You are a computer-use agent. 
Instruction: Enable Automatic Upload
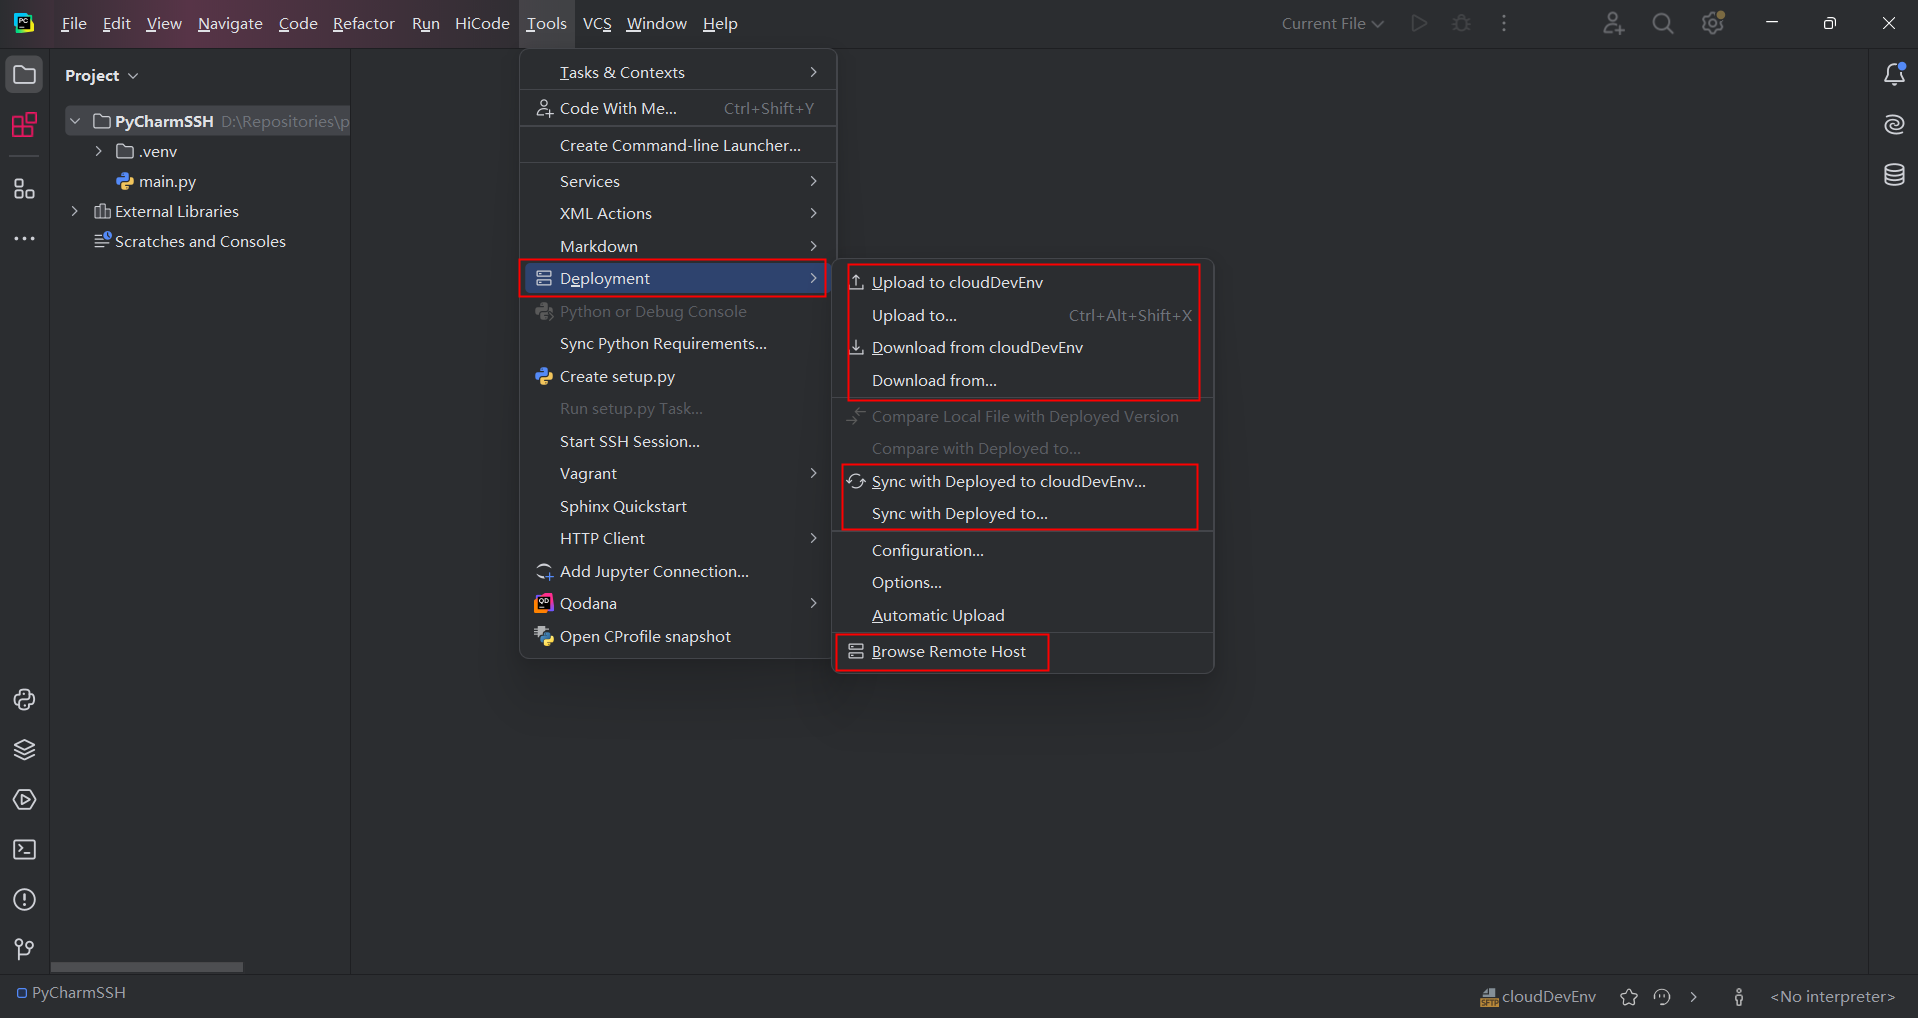(x=938, y=615)
